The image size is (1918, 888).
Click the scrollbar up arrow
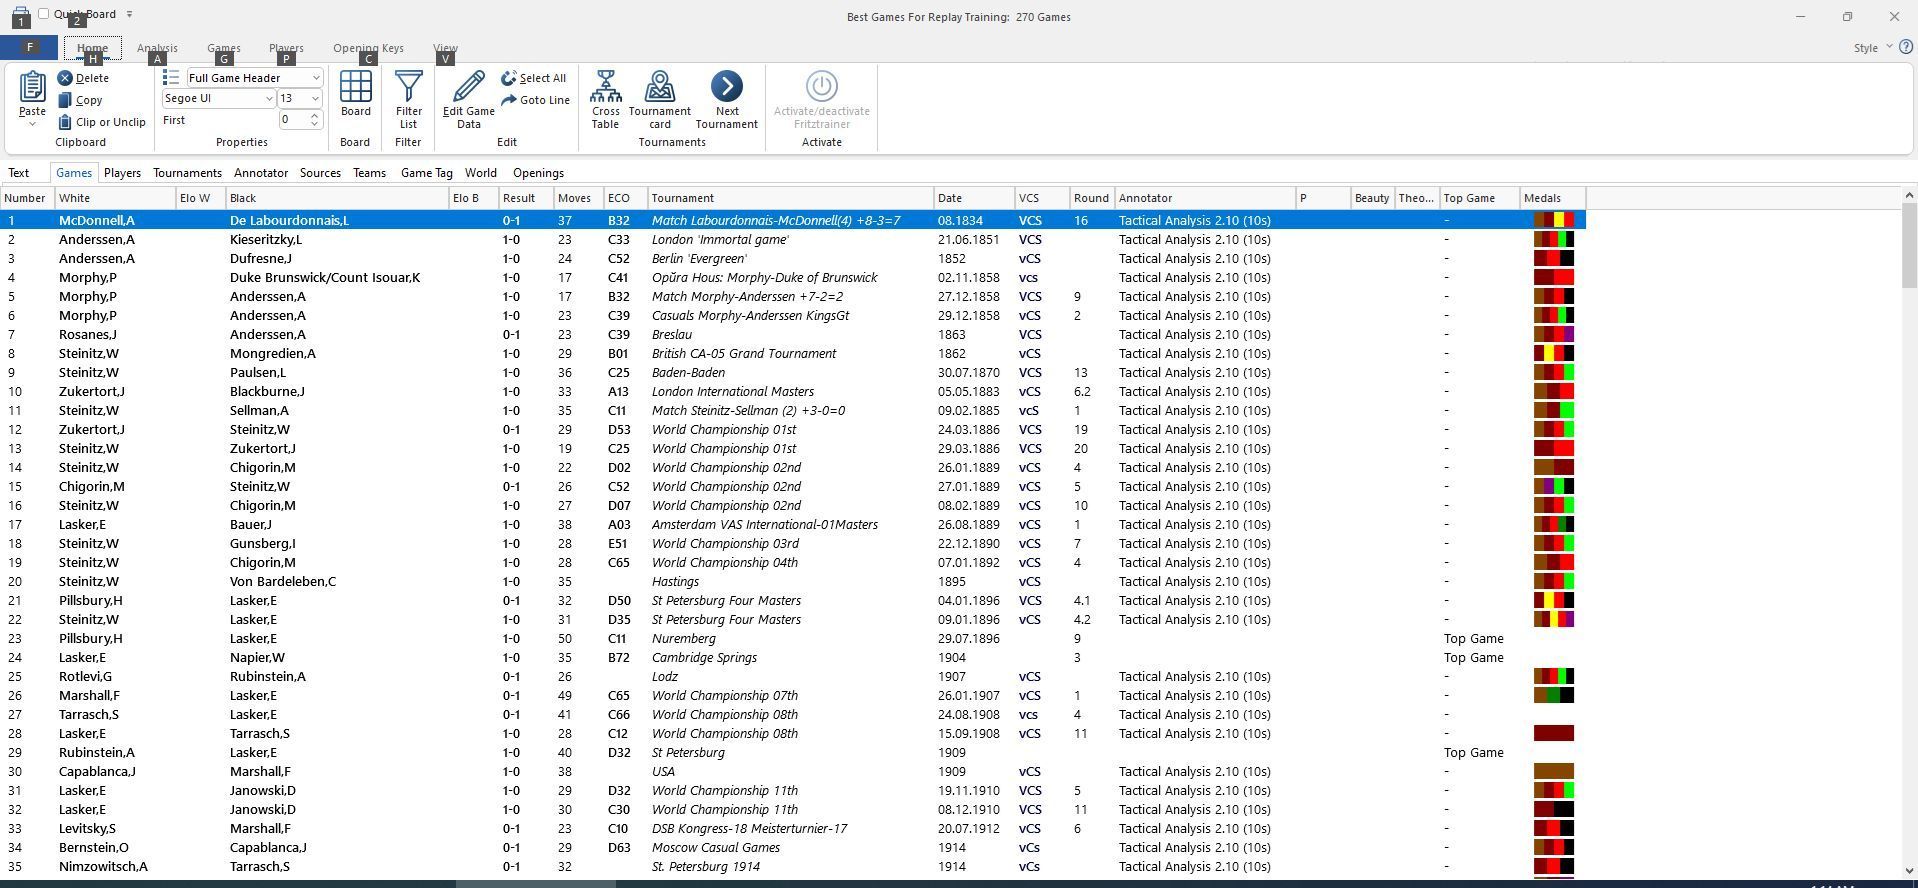(1908, 195)
